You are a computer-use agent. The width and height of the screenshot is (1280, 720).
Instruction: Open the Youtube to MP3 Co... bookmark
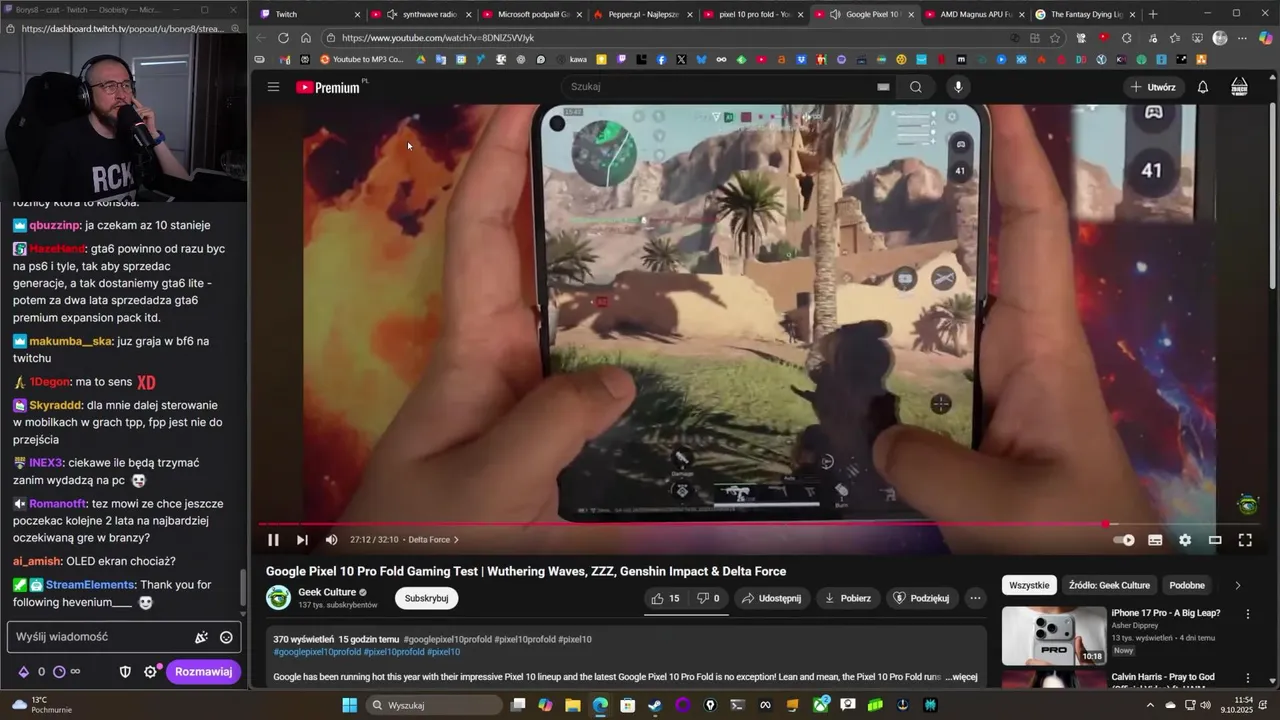coord(362,60)
